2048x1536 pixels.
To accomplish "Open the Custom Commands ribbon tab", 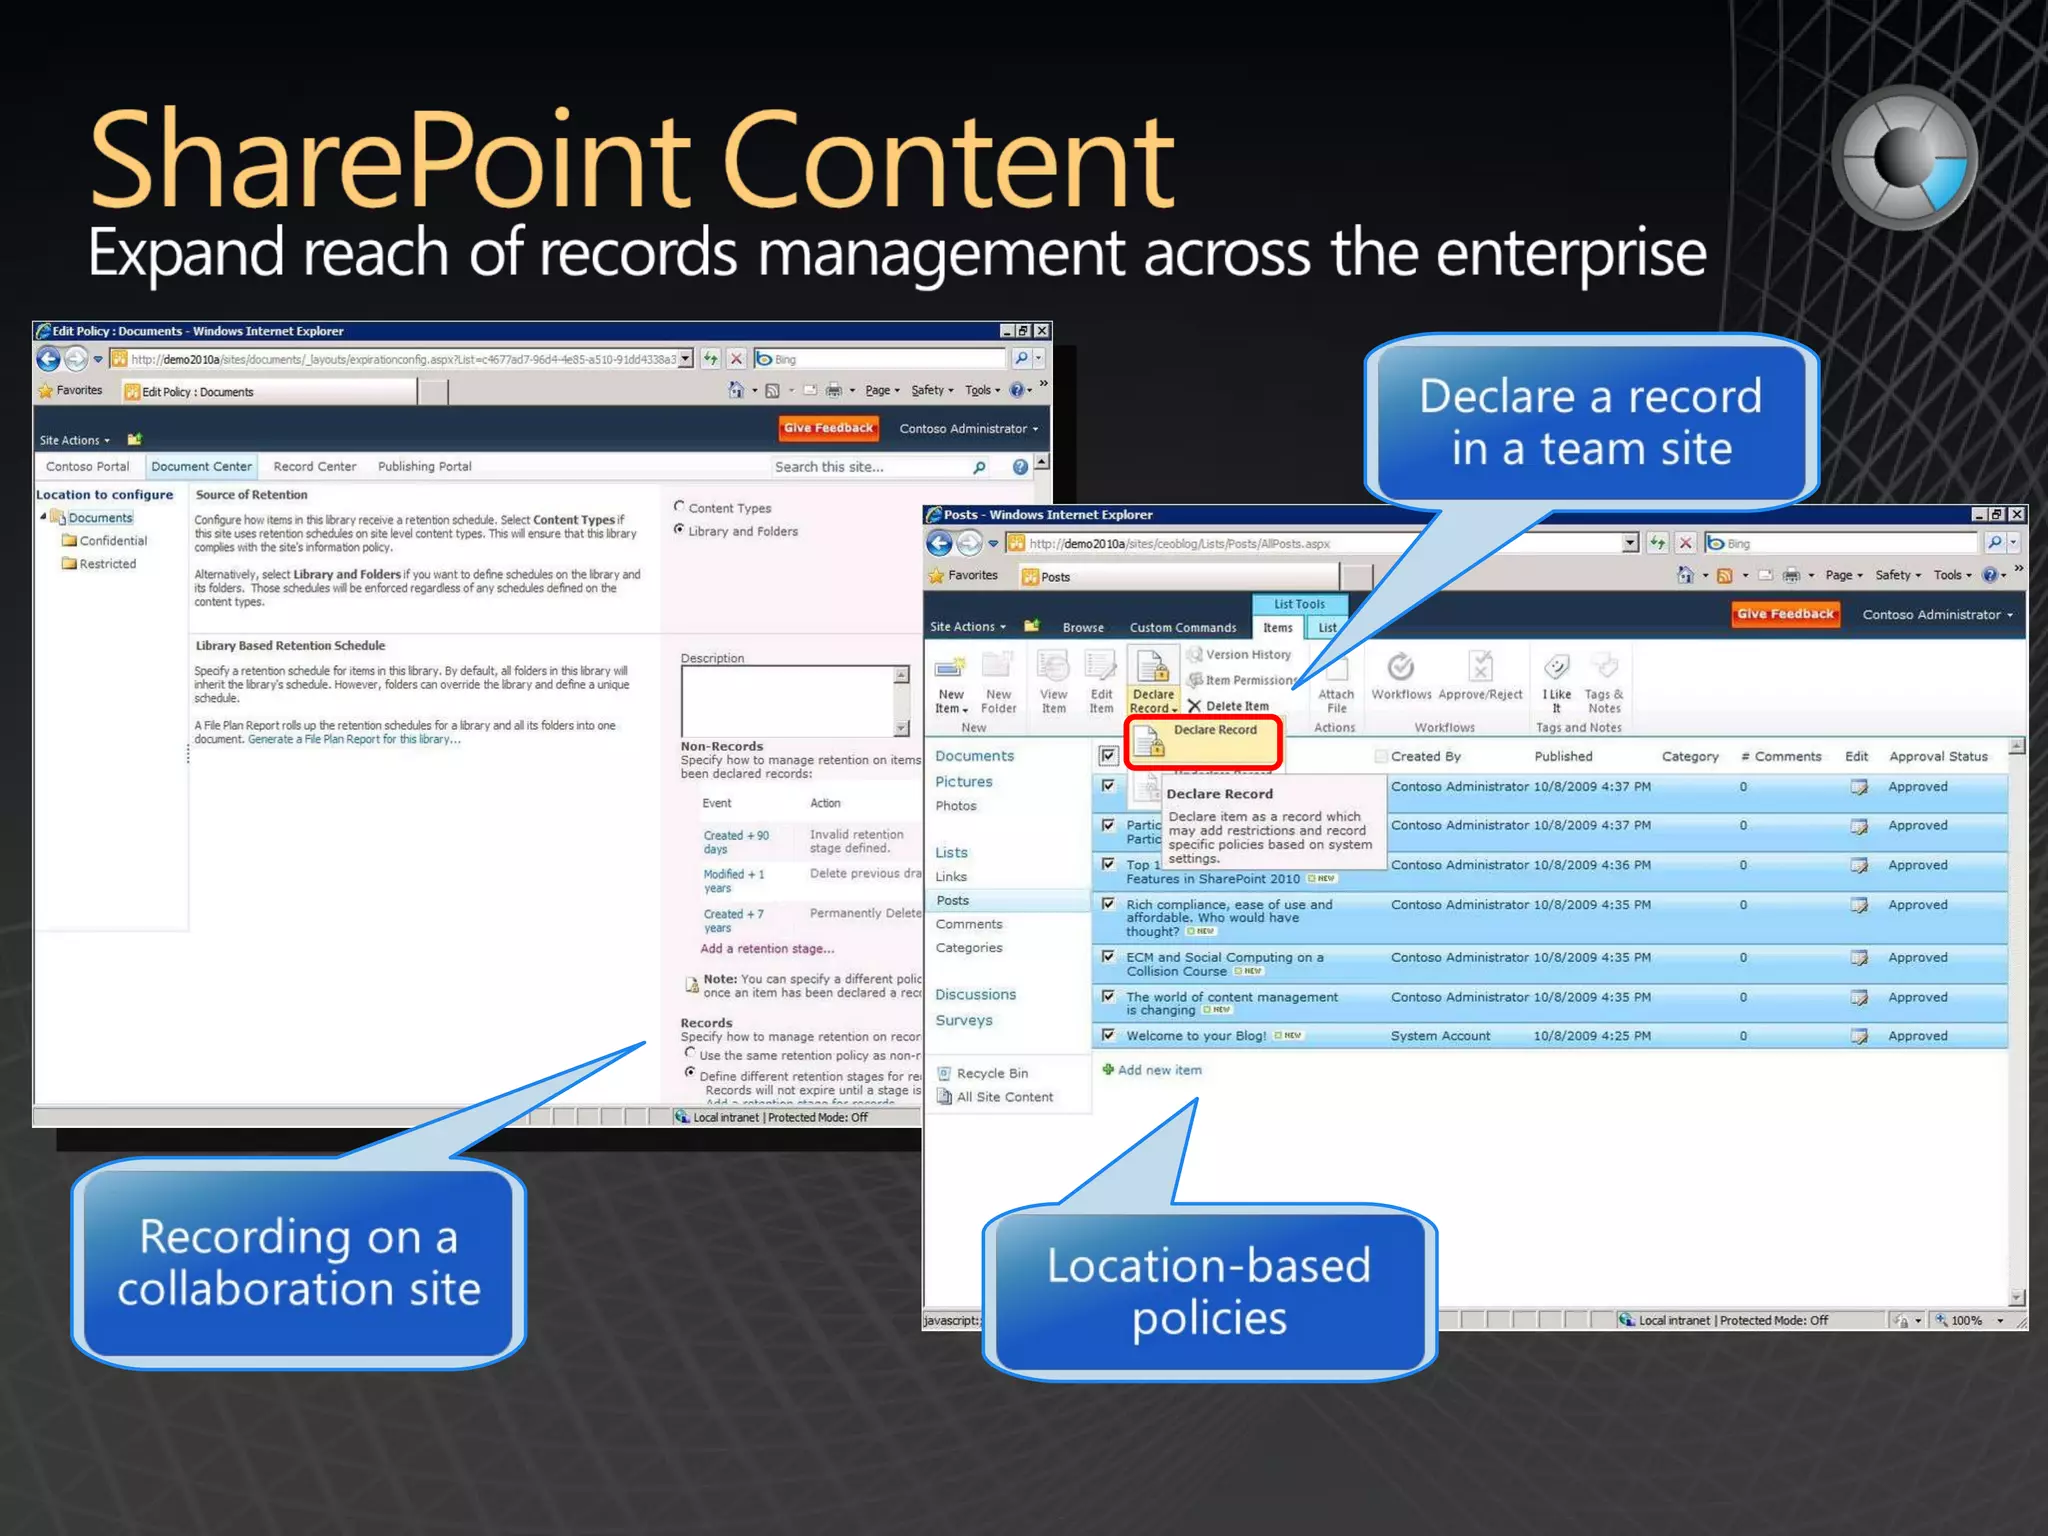I will point(1182,628).
